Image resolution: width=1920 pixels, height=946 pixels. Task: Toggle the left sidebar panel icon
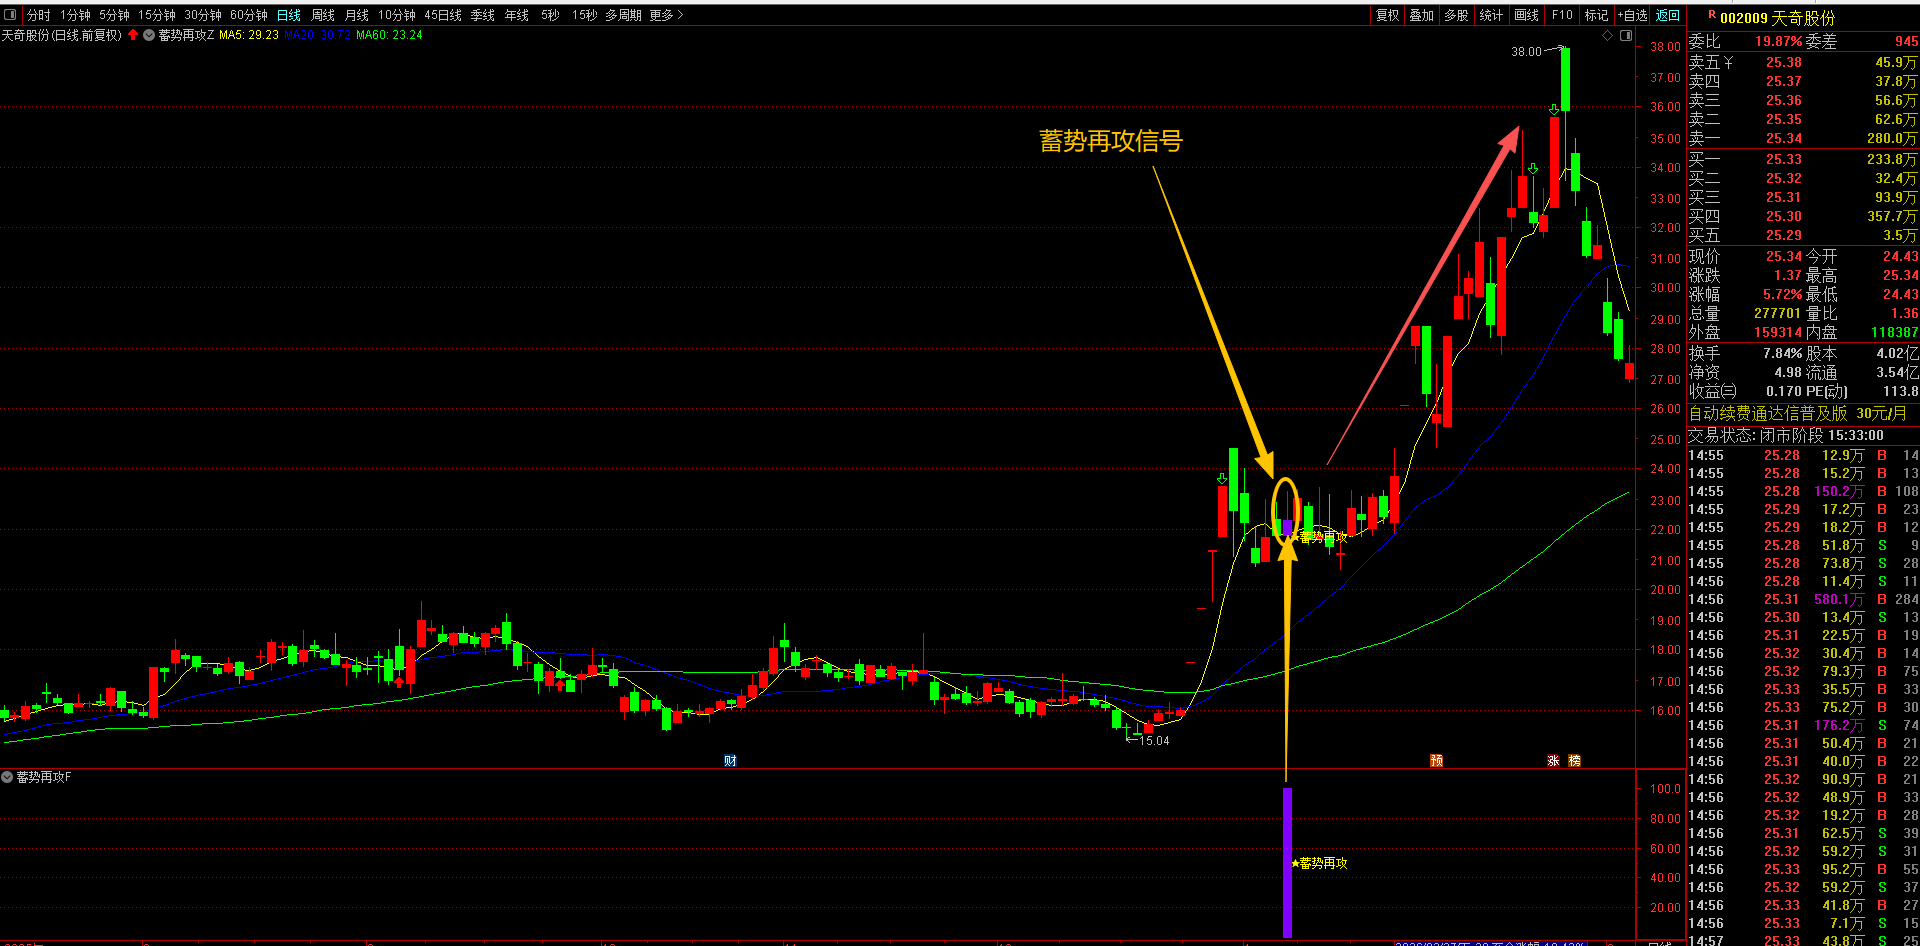11,15
